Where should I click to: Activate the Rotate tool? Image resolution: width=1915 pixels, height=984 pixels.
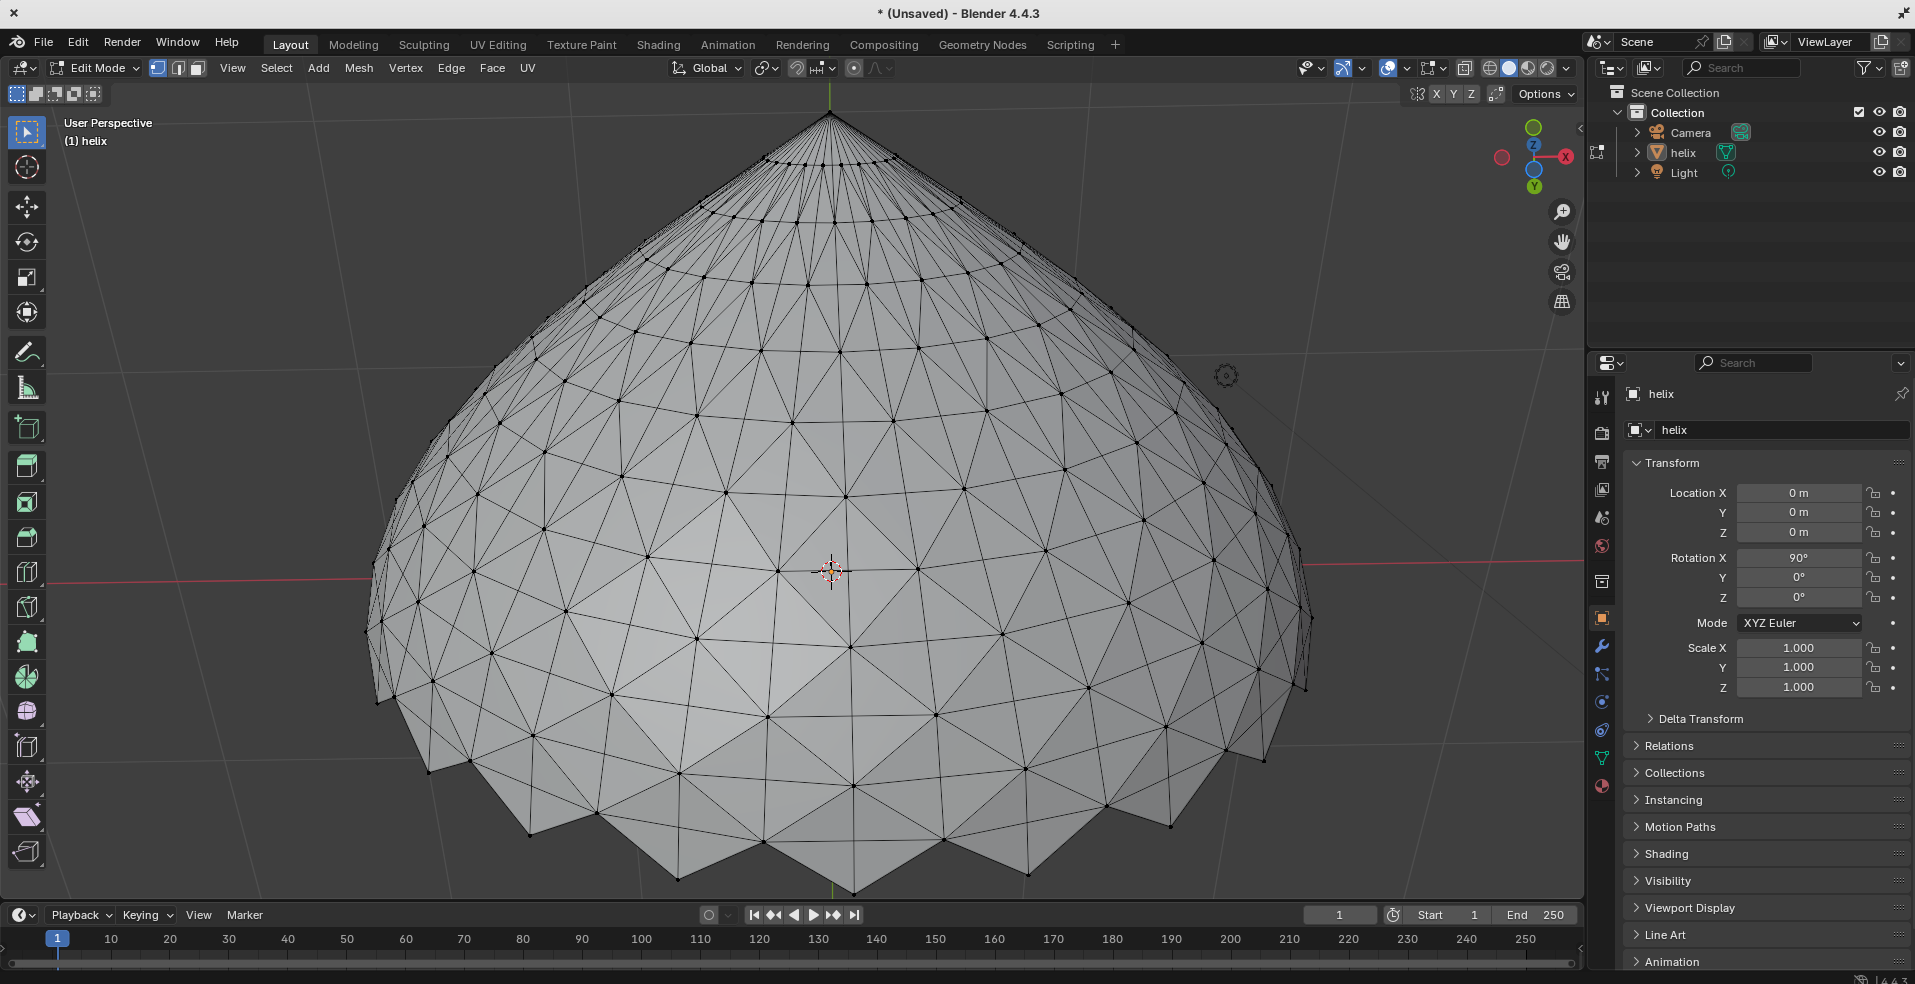[x=27, y=242]
